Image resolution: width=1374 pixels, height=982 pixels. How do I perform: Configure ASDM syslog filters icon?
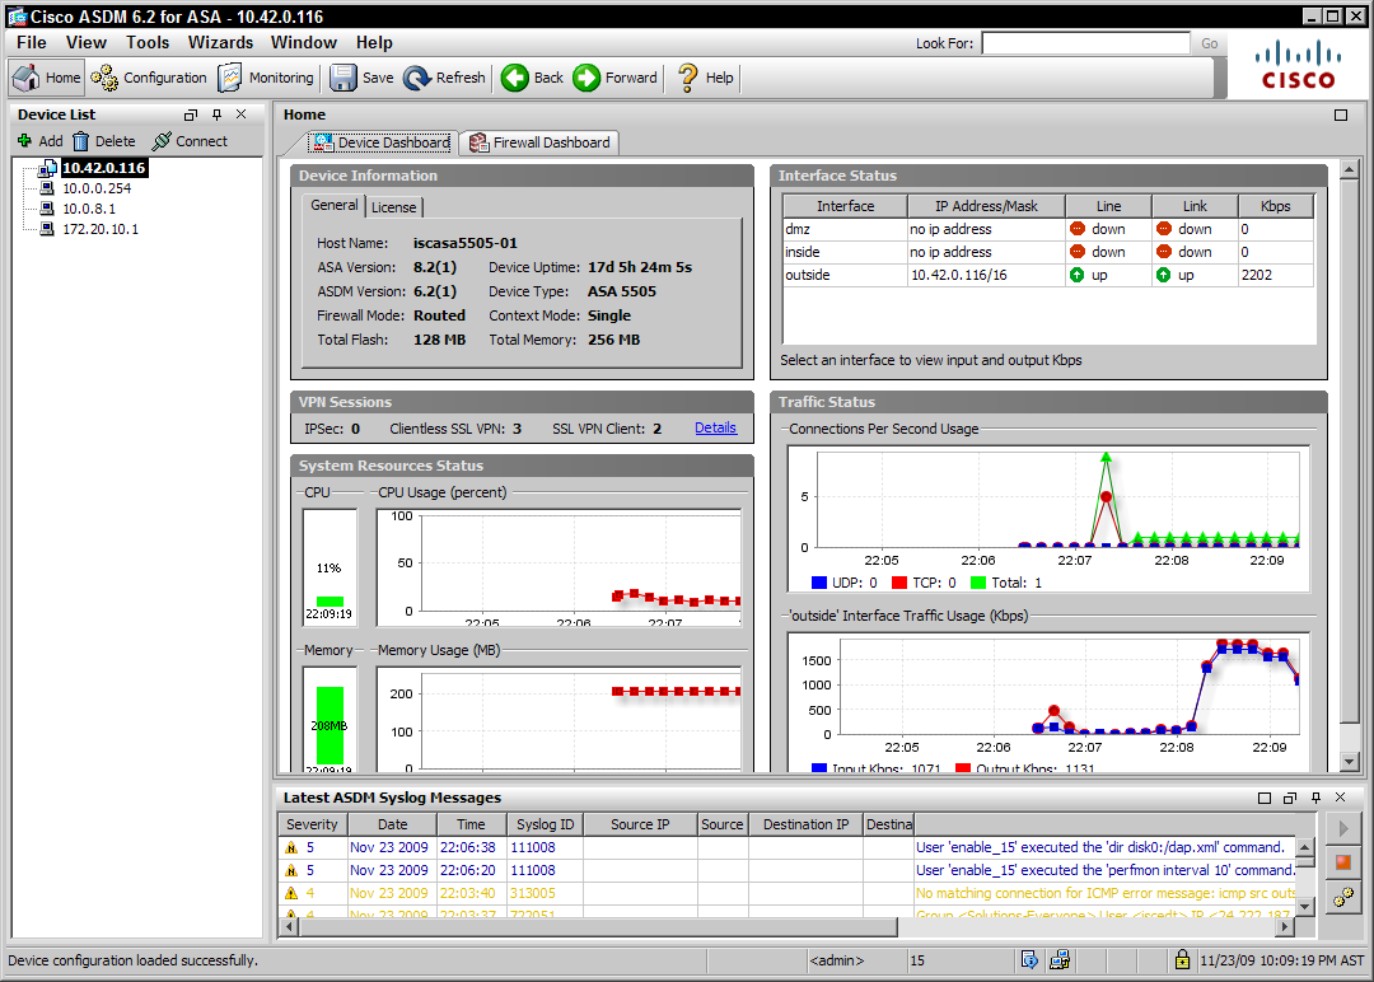click(1343, 897)
